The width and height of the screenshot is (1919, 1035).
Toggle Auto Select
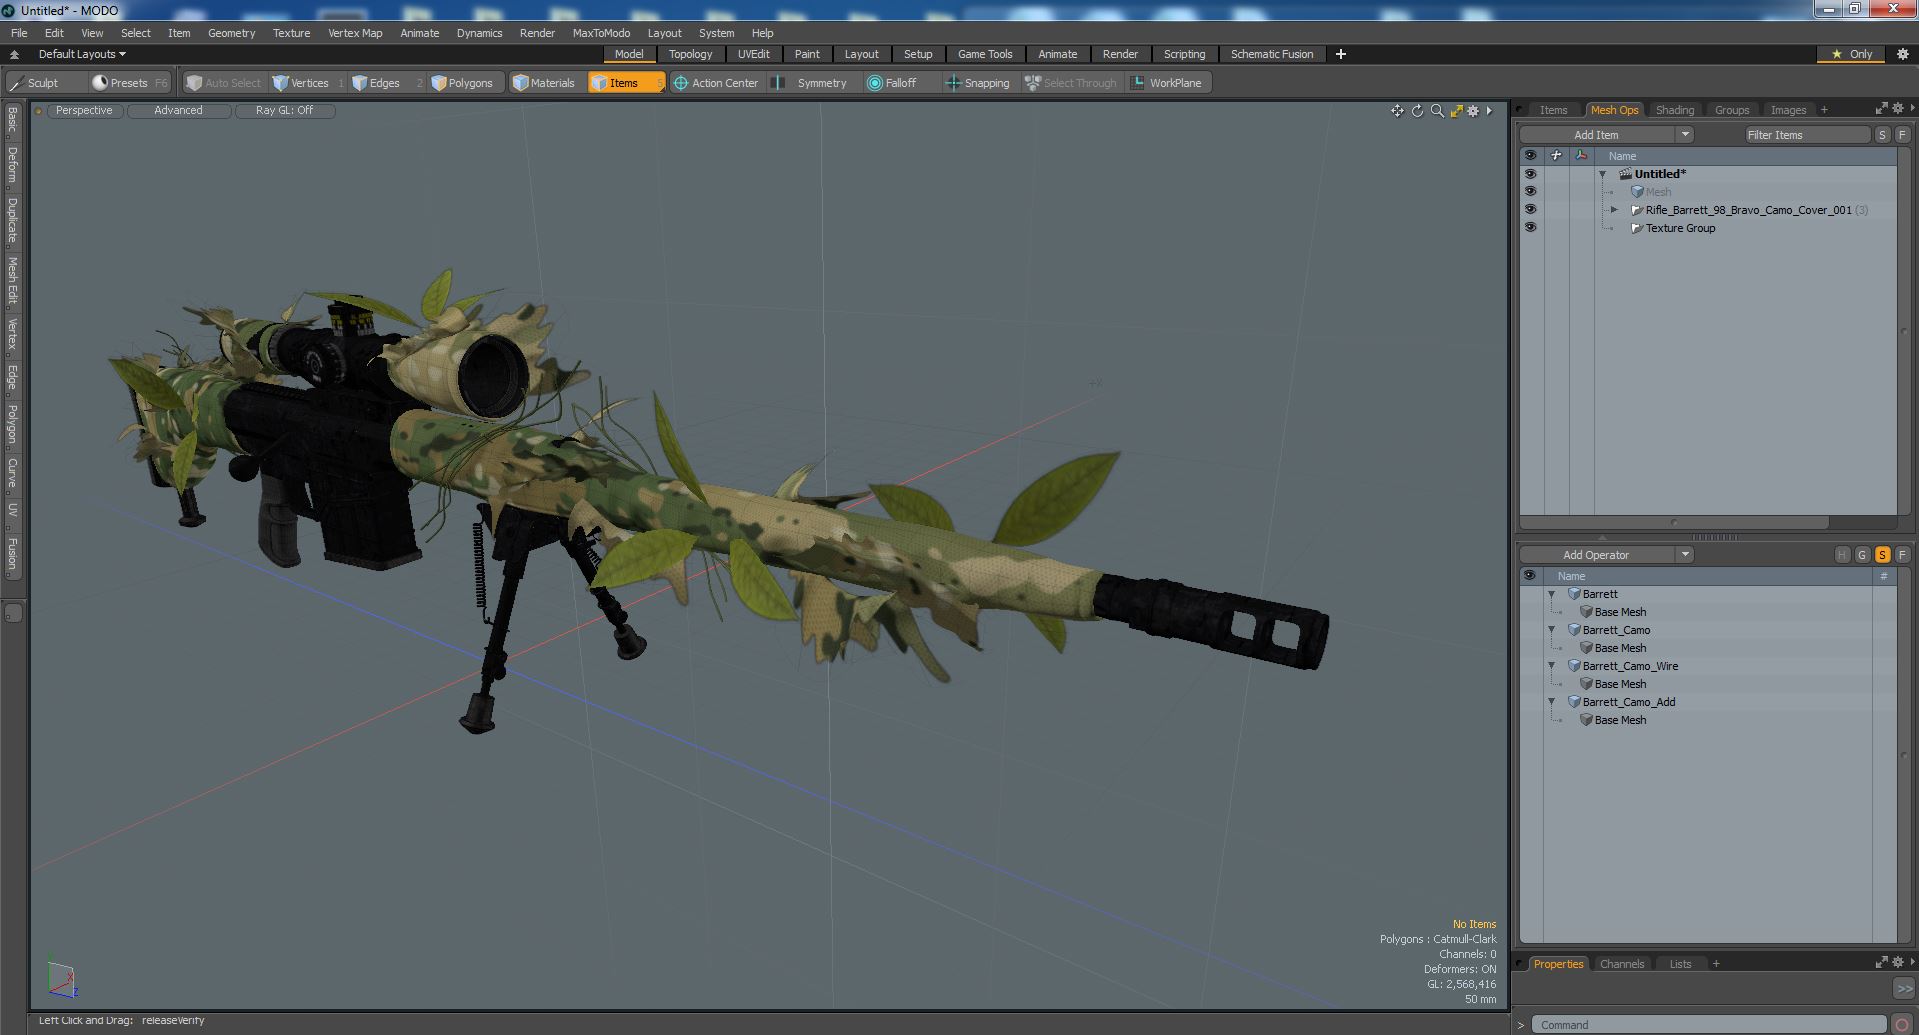(x=224, y=83)
